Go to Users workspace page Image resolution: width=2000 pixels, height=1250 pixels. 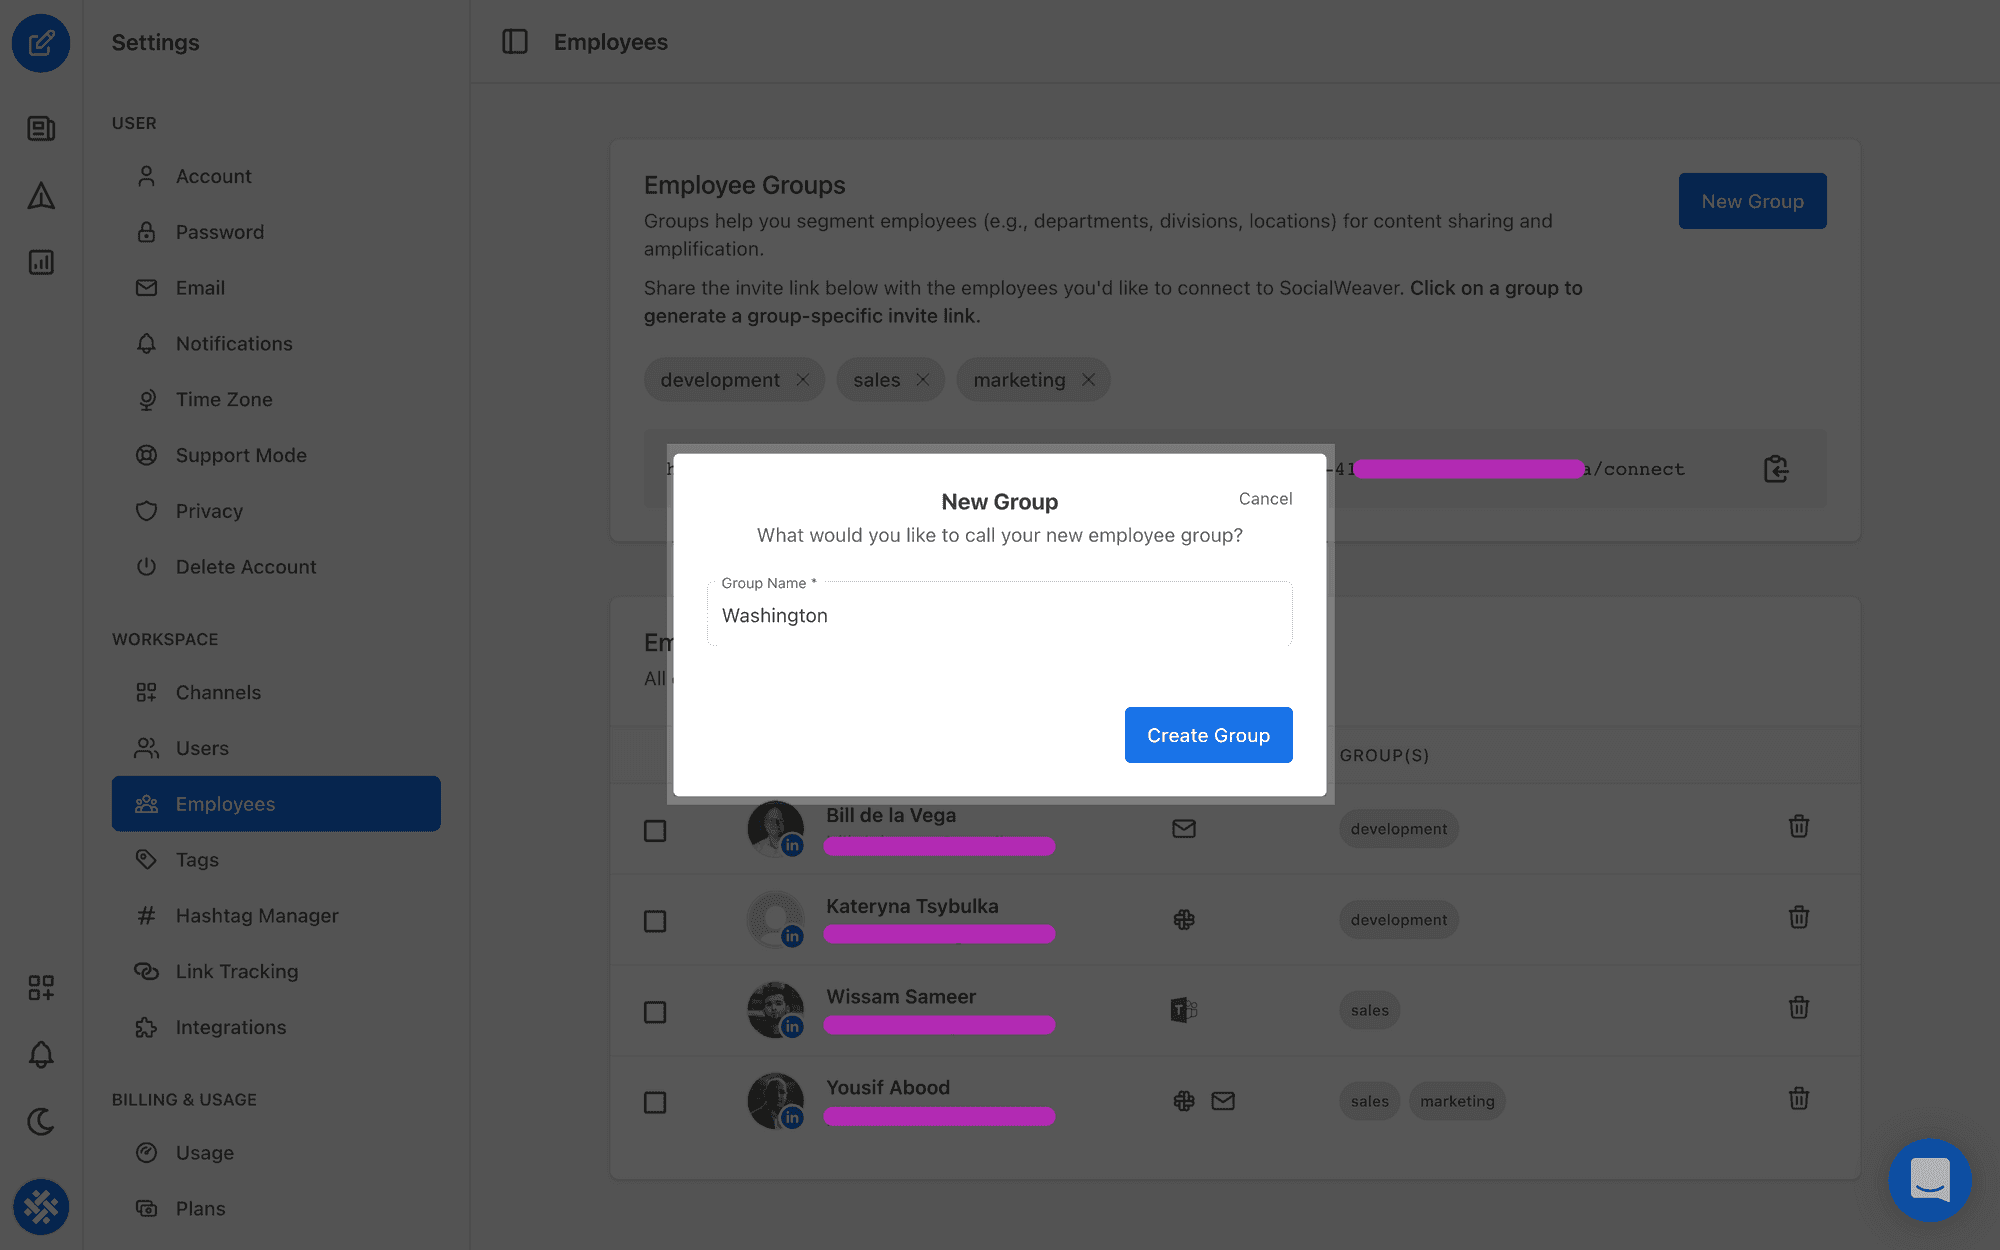tap(276, 748)
